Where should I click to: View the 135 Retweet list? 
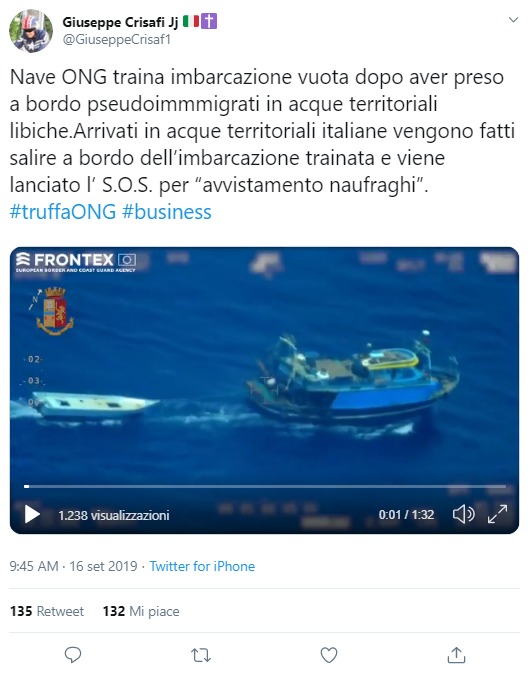47,611
